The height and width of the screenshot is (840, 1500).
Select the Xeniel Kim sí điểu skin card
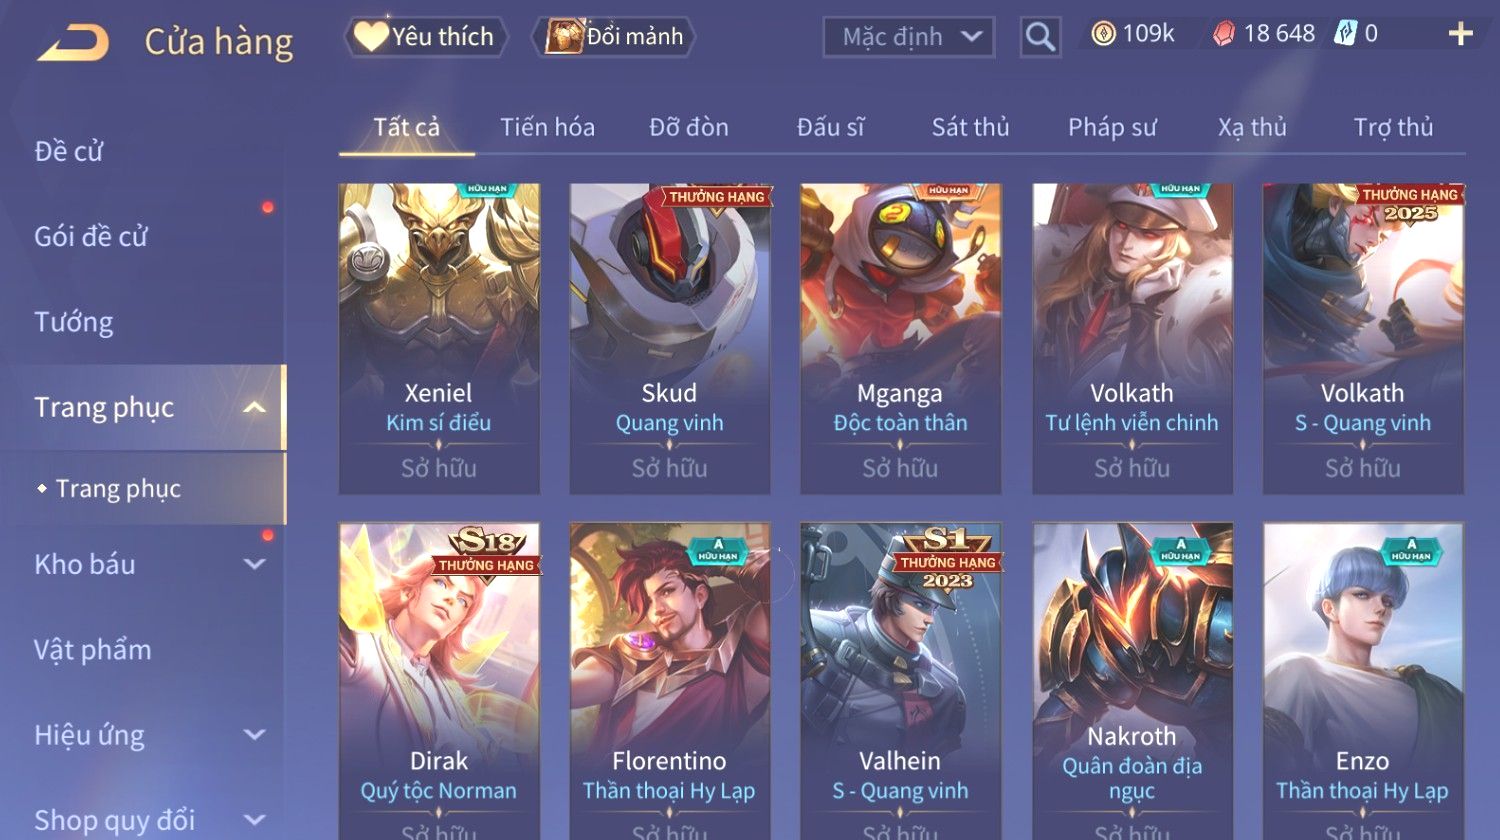coord(439,338)
